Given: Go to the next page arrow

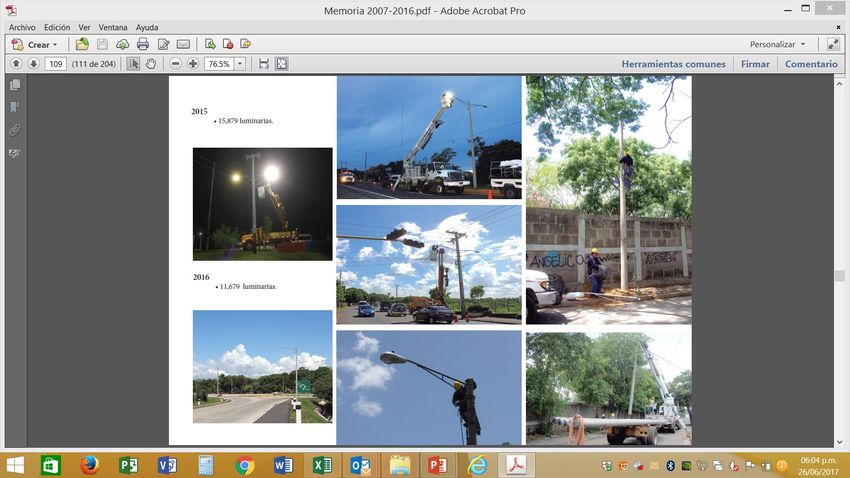Looking at the screenshot, I should 33,64.
